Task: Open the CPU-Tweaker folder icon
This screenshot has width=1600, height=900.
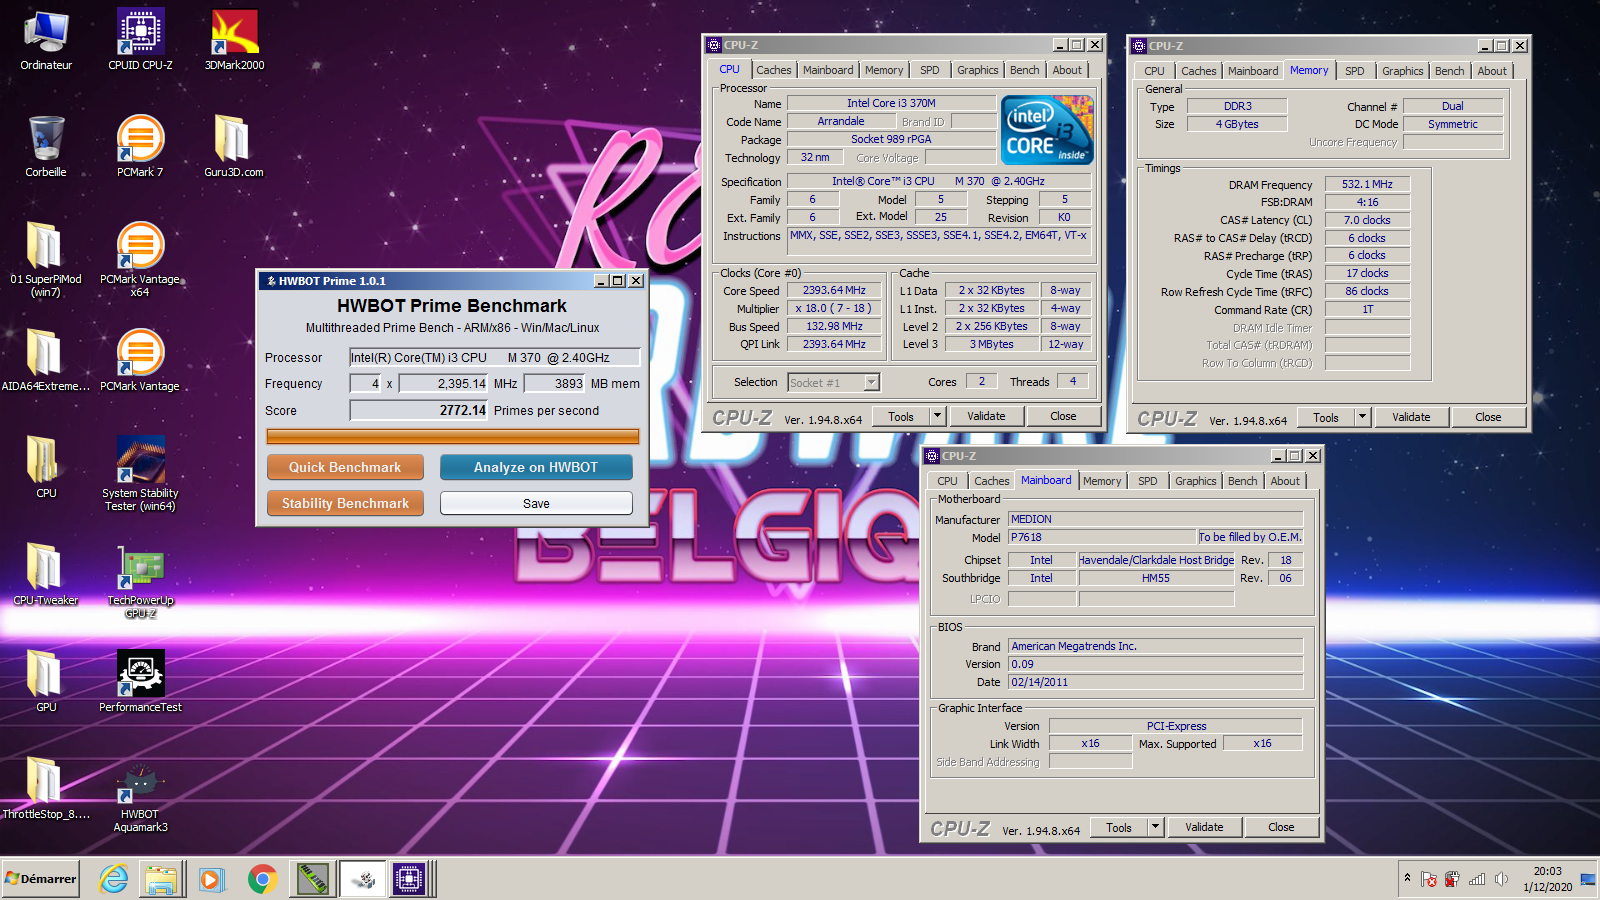Action: [x=46, y=574]
